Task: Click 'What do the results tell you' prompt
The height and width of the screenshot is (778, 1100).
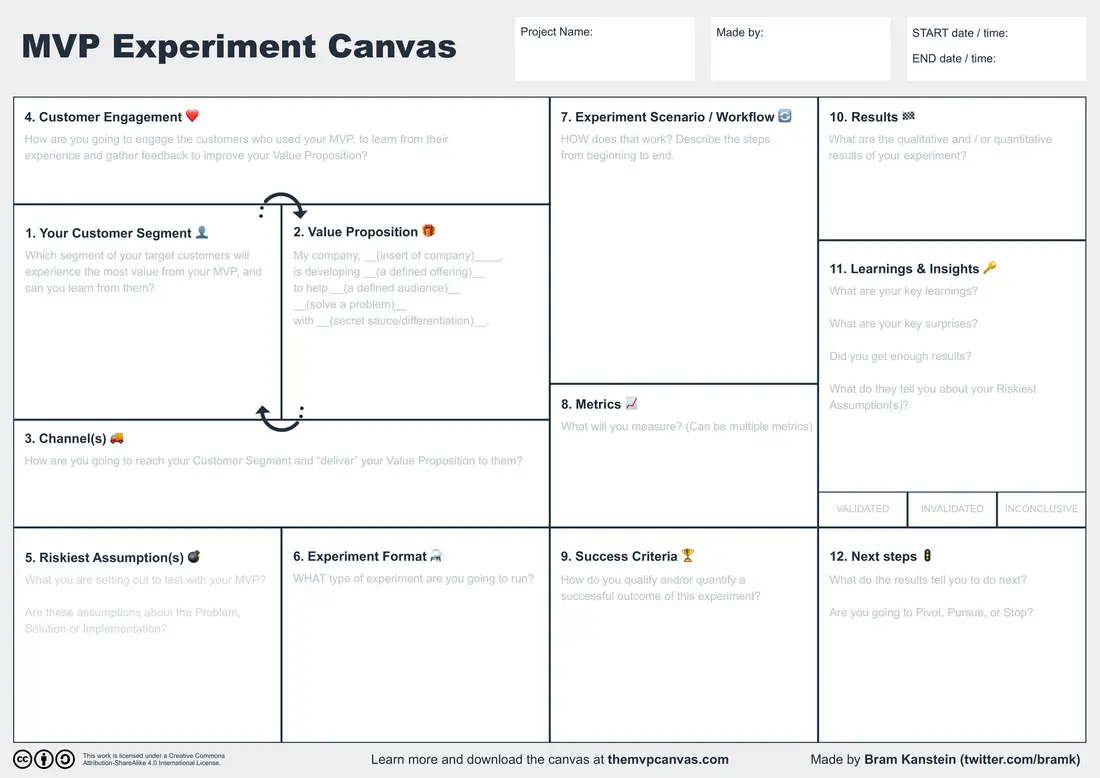Action: (927, 580)
